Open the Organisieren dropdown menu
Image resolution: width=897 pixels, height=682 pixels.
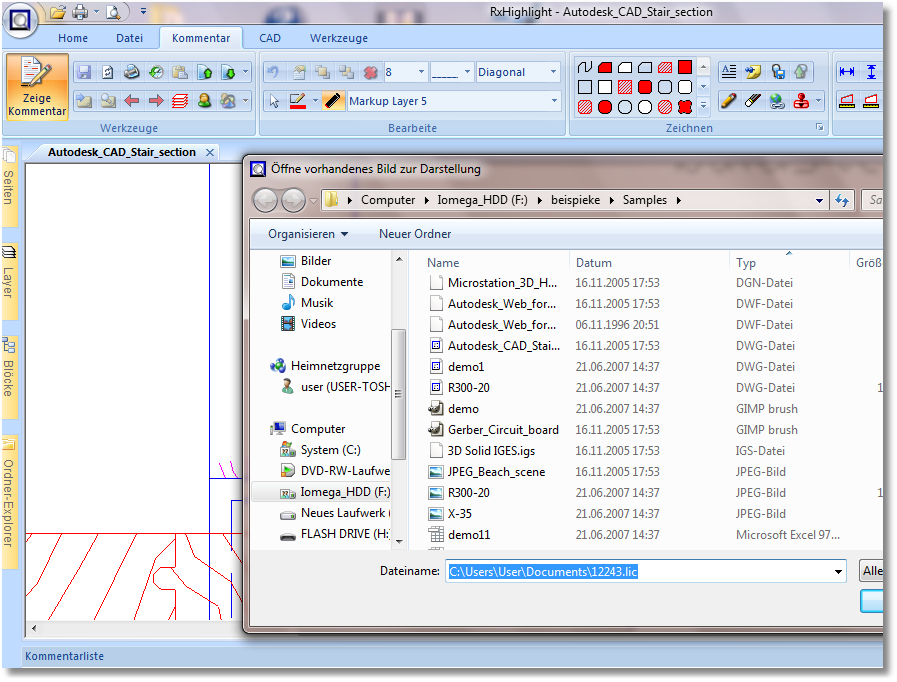307,234
